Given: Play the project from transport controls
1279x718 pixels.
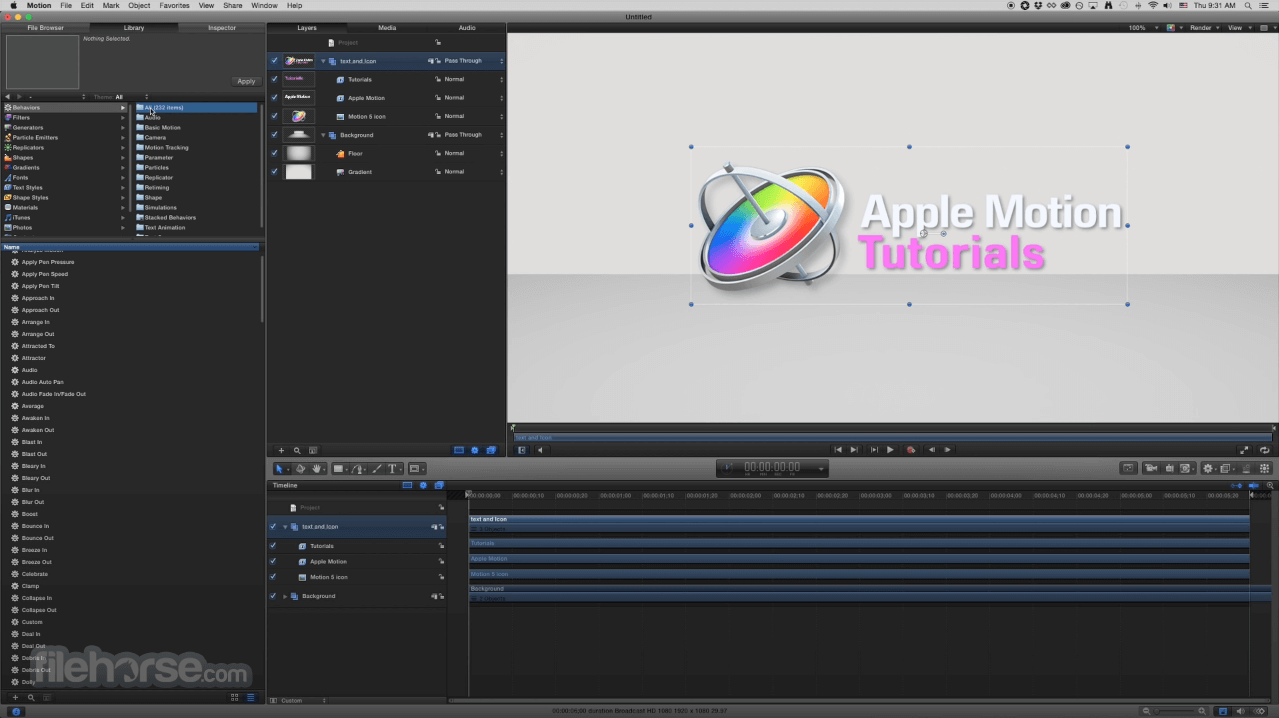Looking at the screenshot, I should pos(890,450).
